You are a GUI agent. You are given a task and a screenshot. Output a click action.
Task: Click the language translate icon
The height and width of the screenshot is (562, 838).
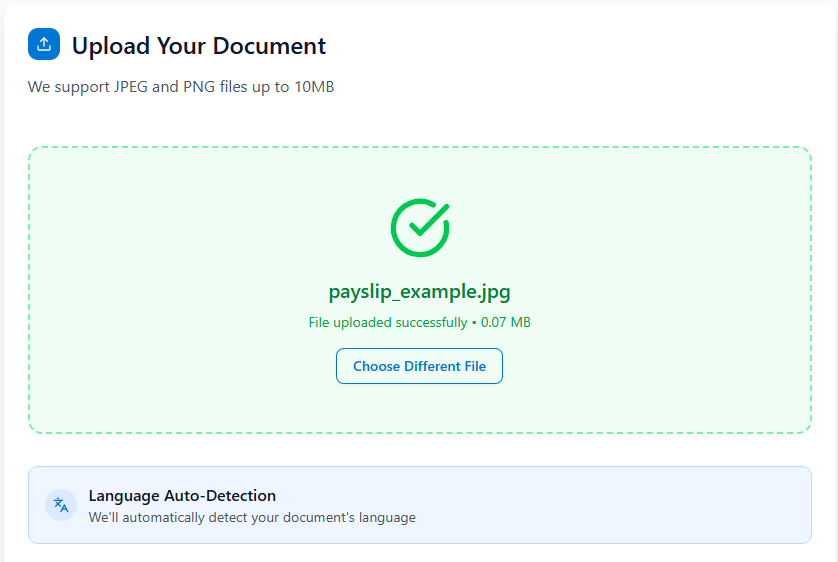coord(61,505)
